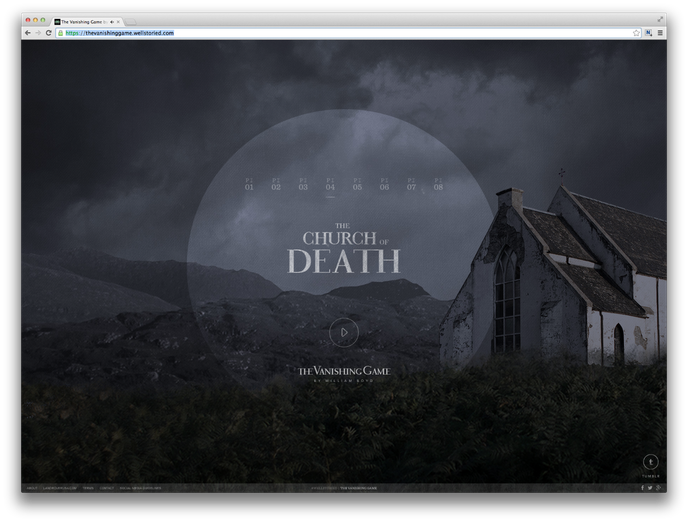This screenshot has height=522, width=688.
Task: Go to chapter 06 marker
Action: click(x=384, y=185)
